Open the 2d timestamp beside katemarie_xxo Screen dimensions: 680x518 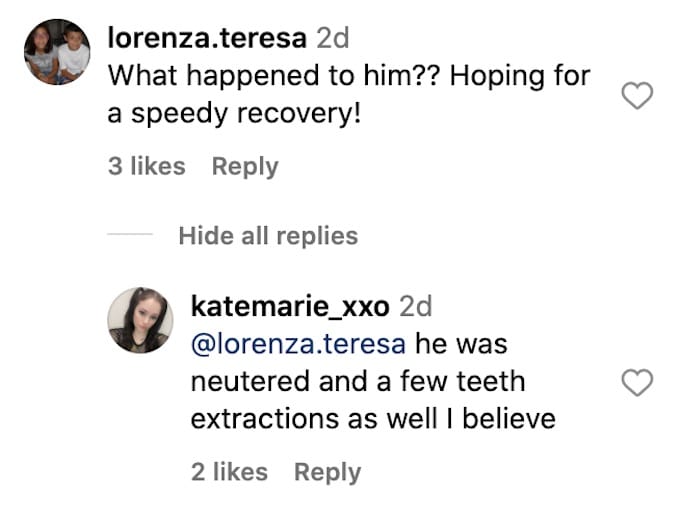pyautogui.click(x=416, y=306)
